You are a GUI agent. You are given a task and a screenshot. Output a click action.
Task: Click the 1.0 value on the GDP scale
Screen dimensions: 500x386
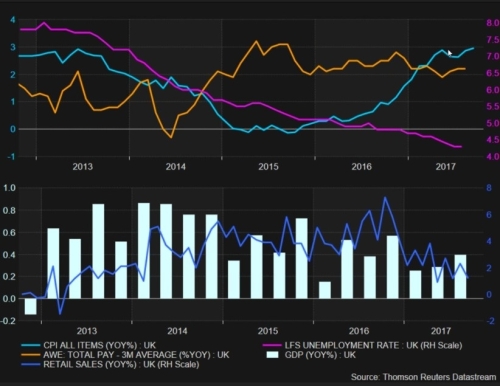9,188
